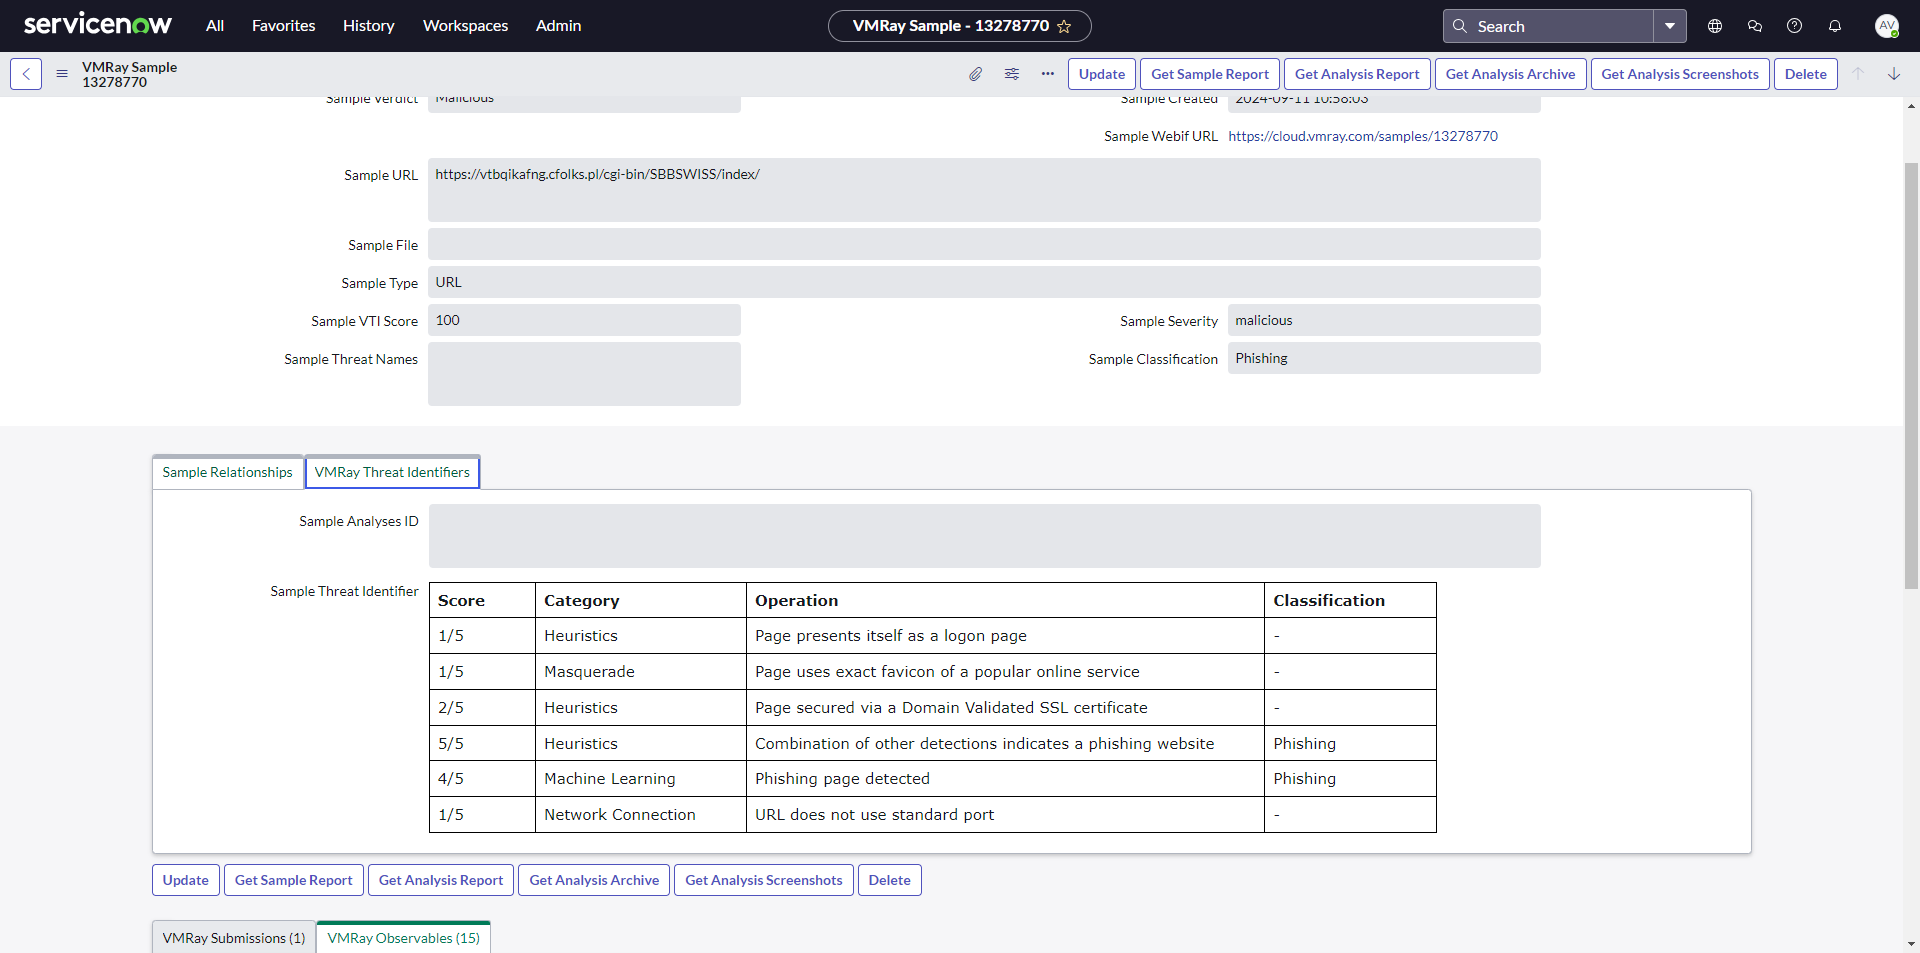The width and height of the screenshot is (1920, 953).
Task: Switch to VMRay Observables (15) tab
Action: click(x=404, y=938)
